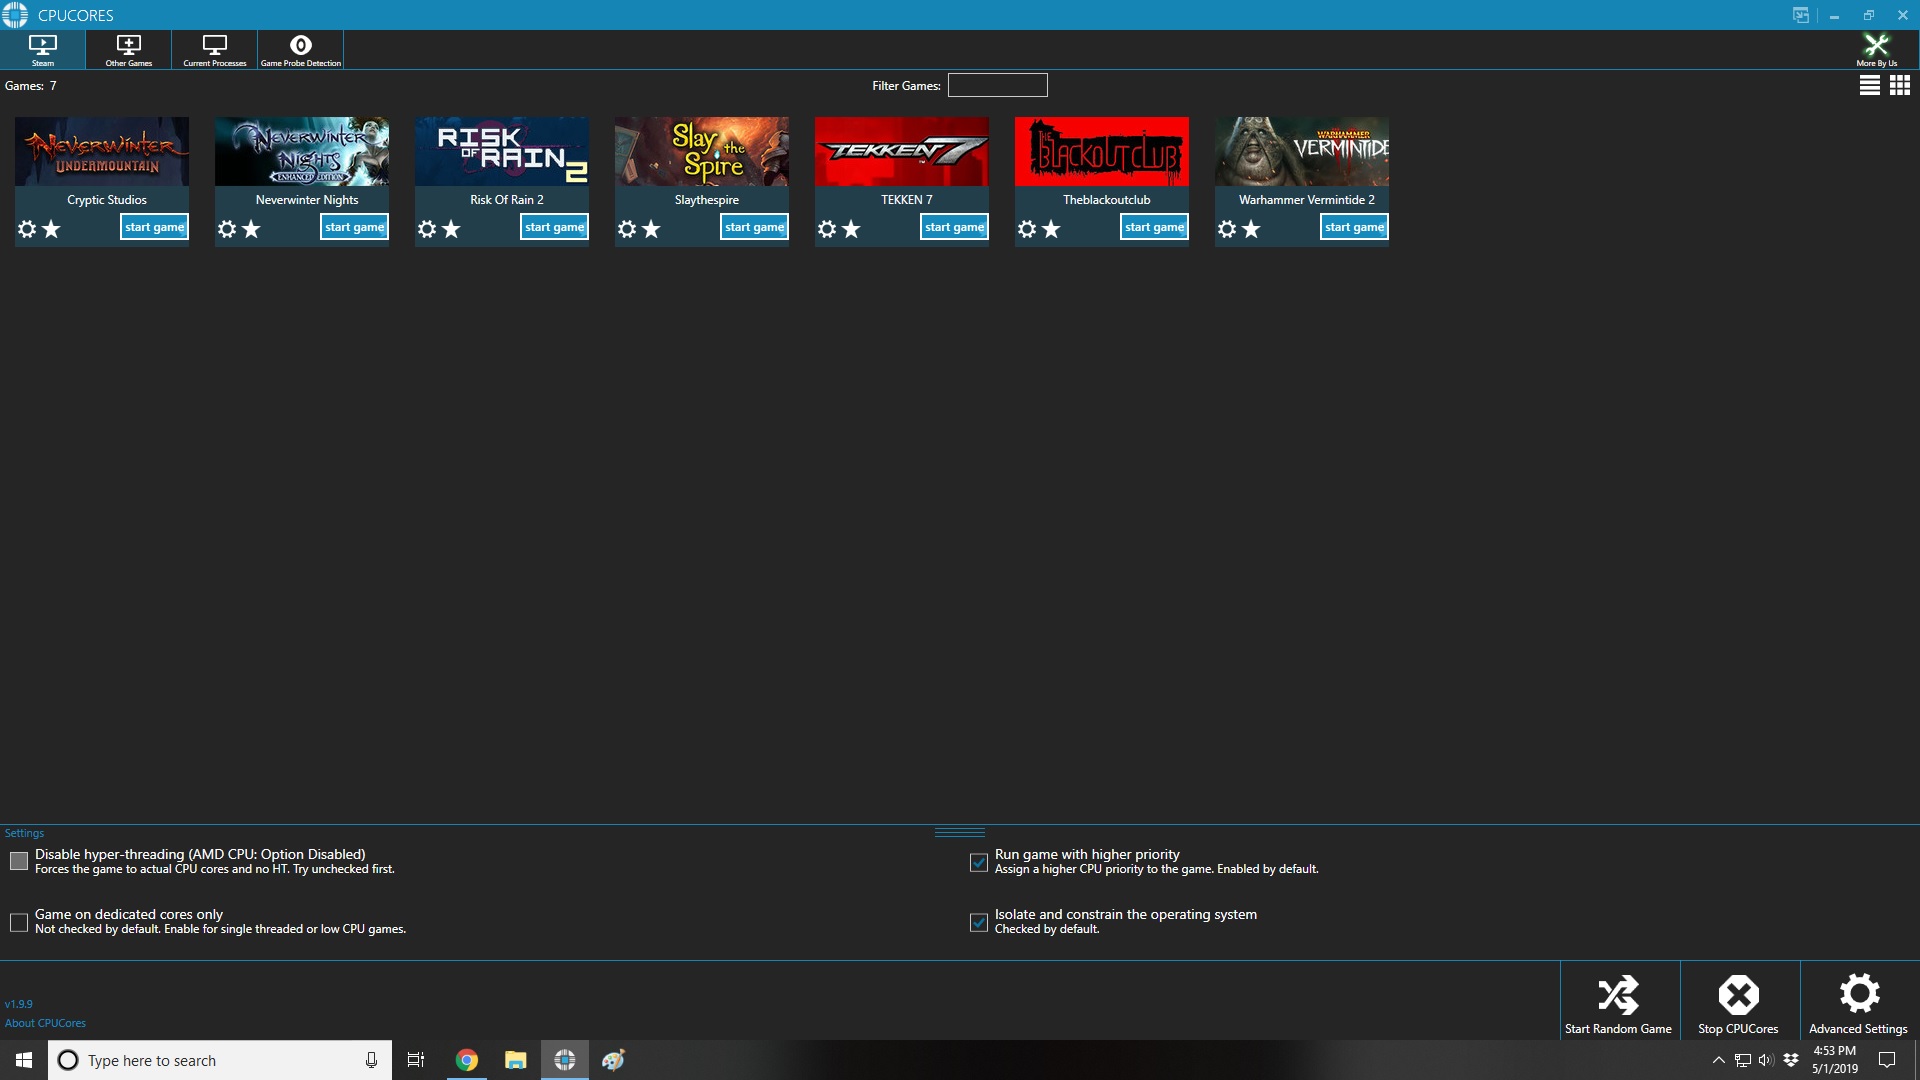1920x1080 pixels.
Task: Open the About CPUCores link
Action: [45, 1023]
